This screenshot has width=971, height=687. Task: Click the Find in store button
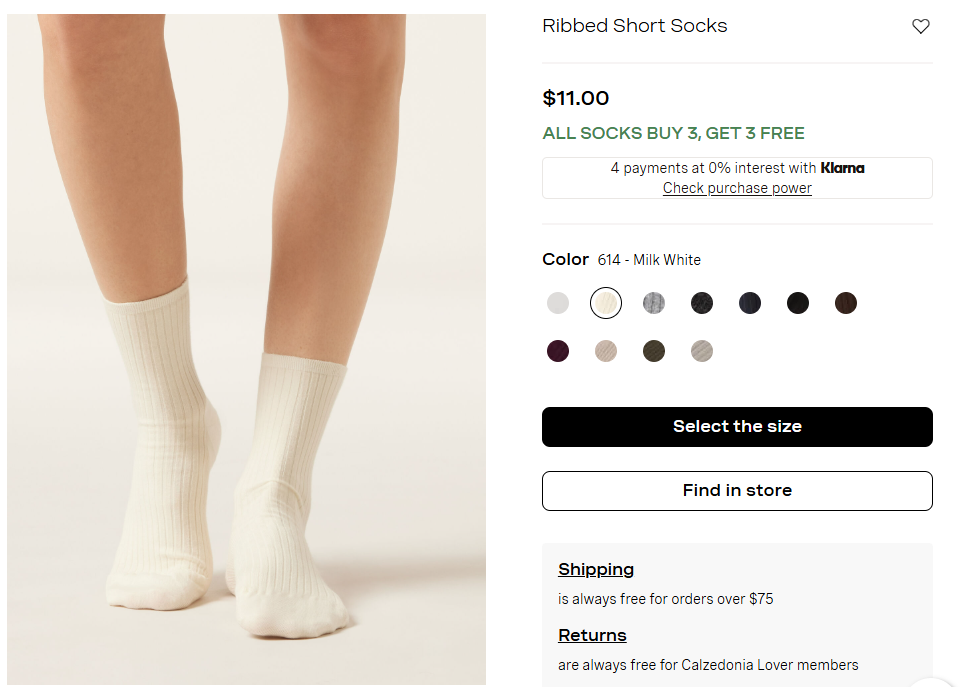click(x=737, y=491)
